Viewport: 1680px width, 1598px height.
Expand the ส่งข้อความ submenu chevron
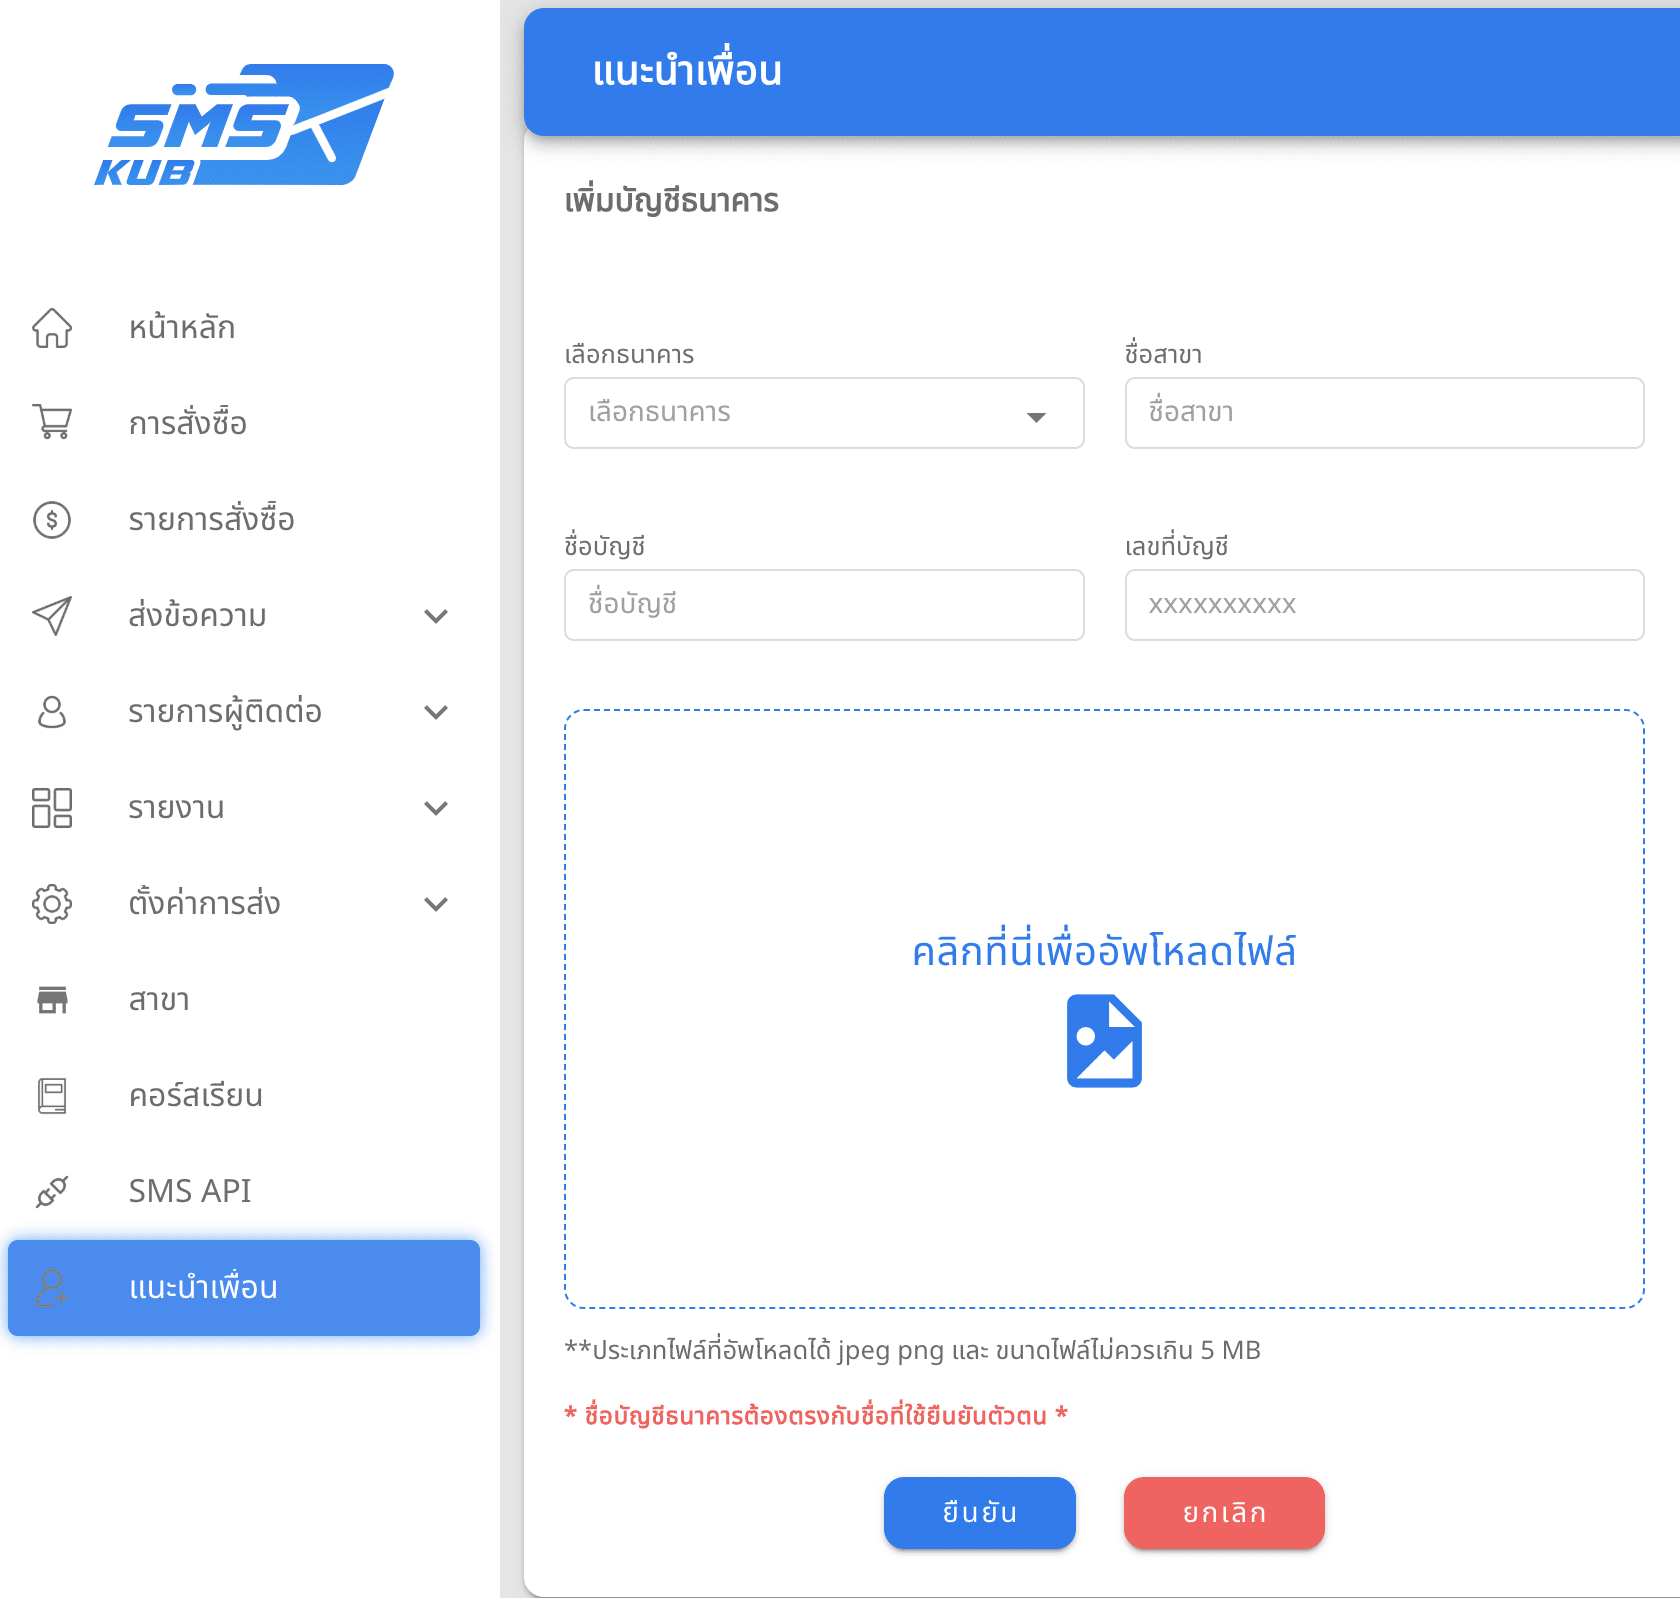coord(436,616)
